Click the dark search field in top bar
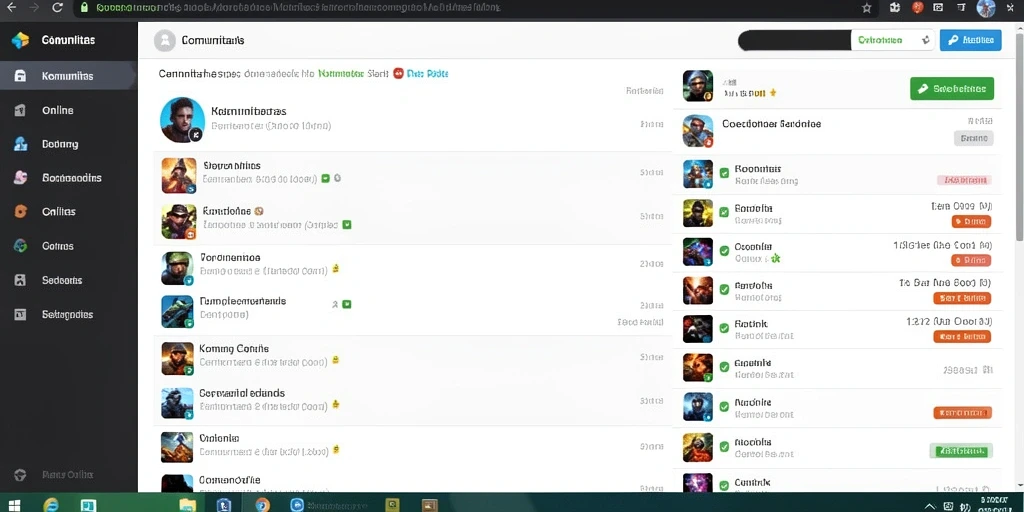Viewport: 1024px width, 512px height. [x=794, y=40]
